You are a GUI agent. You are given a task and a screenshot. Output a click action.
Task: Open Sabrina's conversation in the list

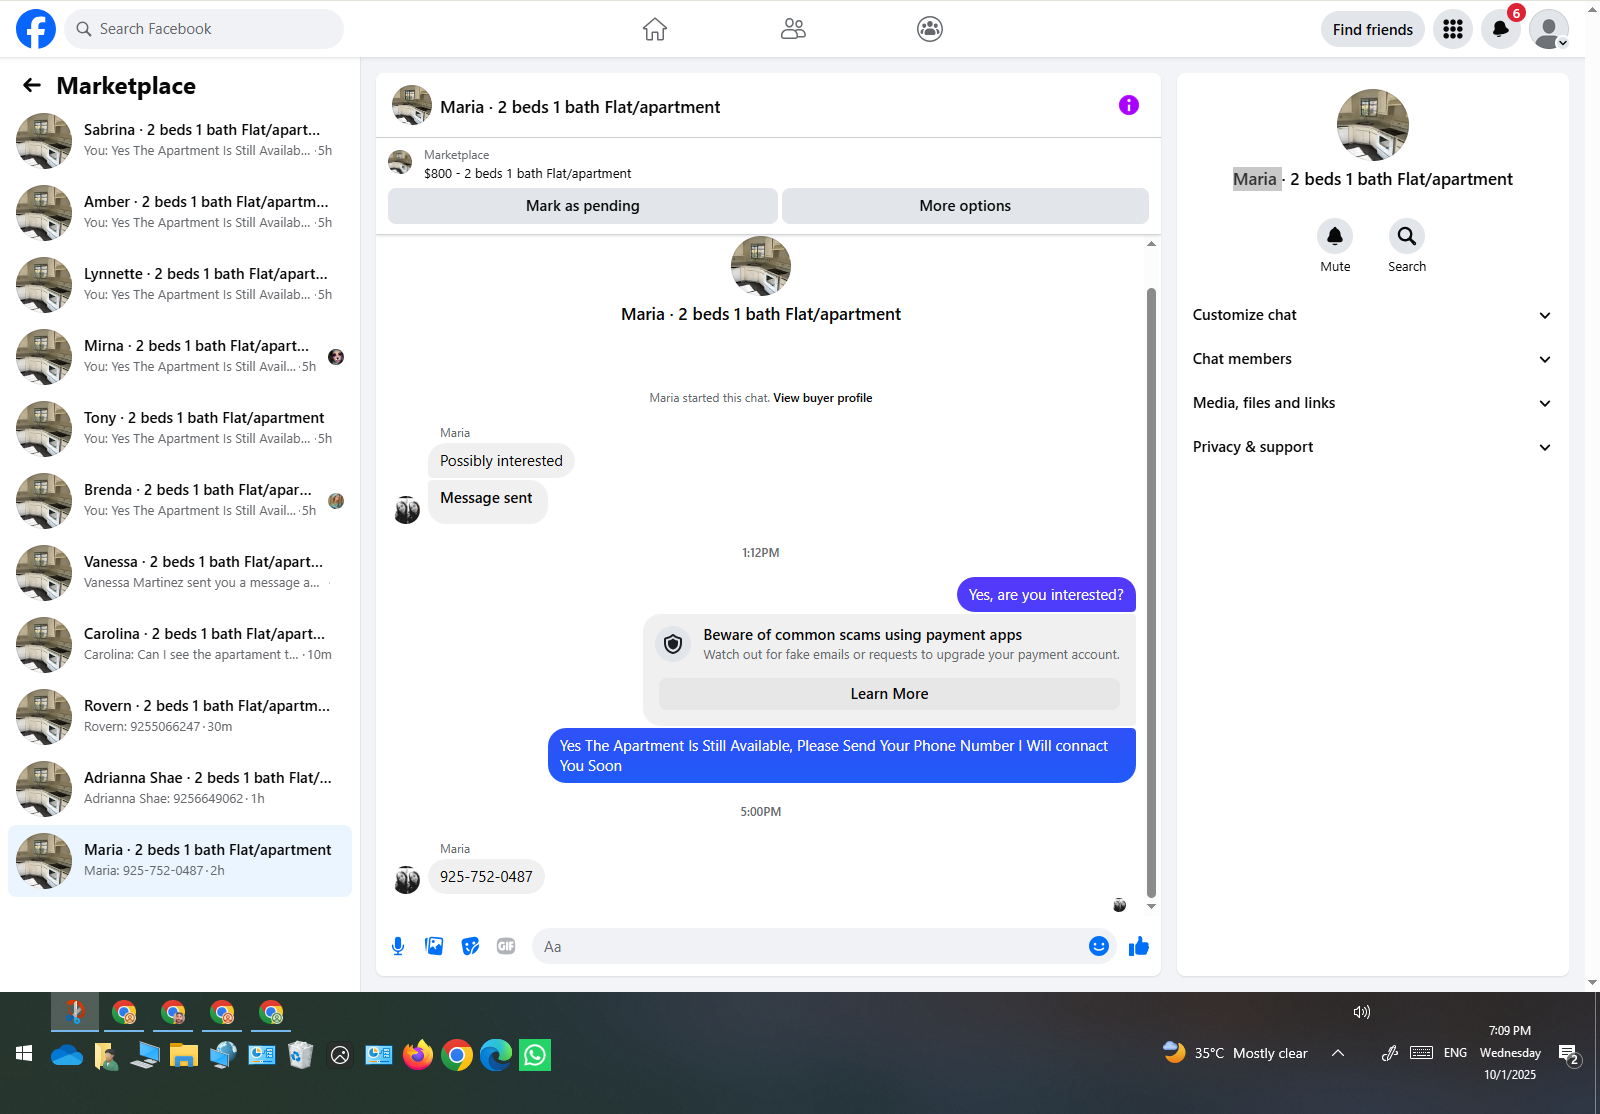click(x=180, y=141)
